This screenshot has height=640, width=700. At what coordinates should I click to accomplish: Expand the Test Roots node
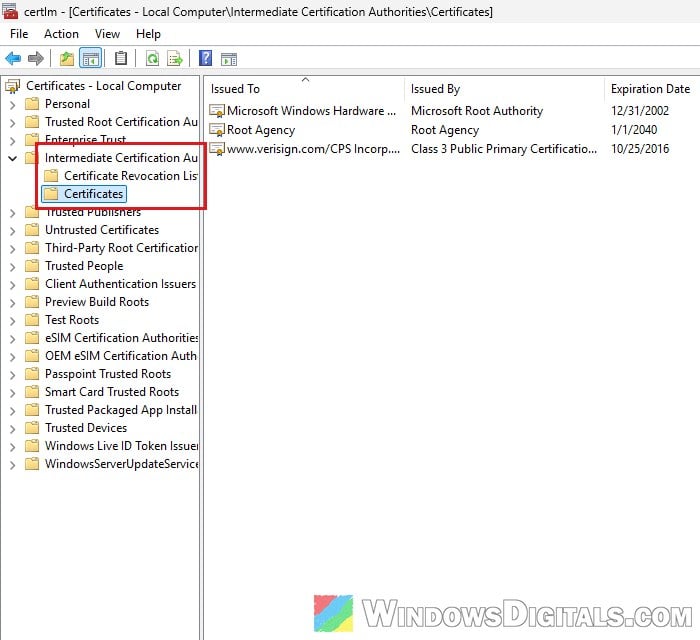[12, 321]
